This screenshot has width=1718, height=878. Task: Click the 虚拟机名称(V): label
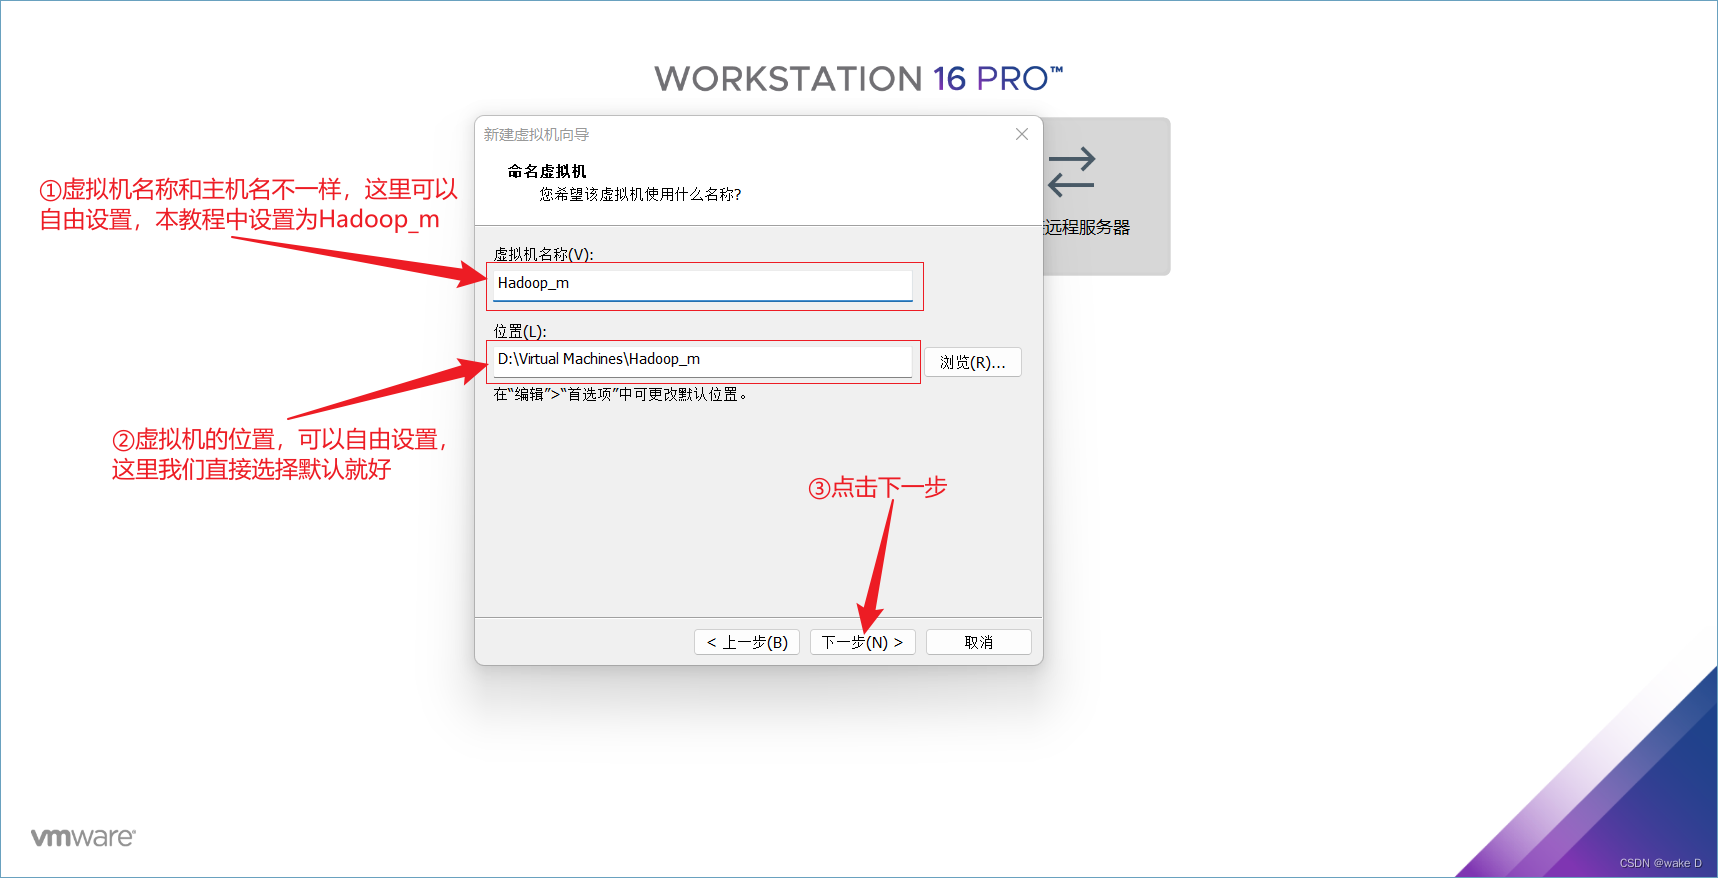(x=543, y=254)
